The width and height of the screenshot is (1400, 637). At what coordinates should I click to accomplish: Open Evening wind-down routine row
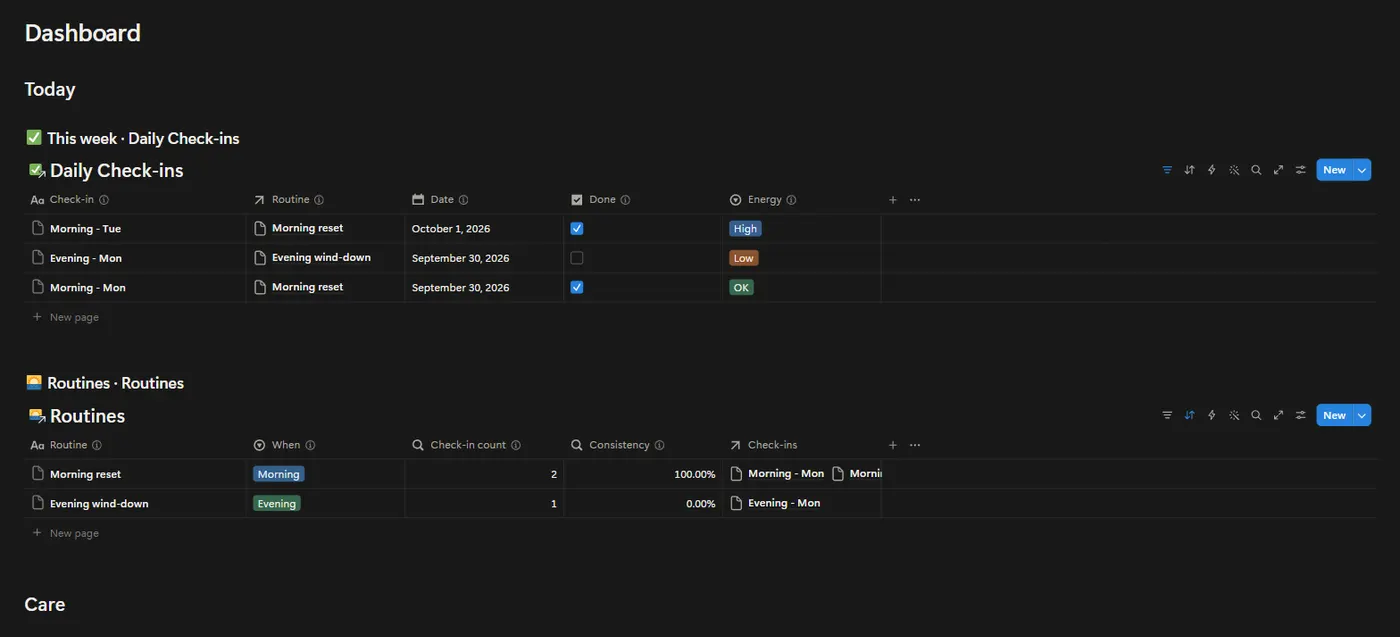[x=99, y=504]
